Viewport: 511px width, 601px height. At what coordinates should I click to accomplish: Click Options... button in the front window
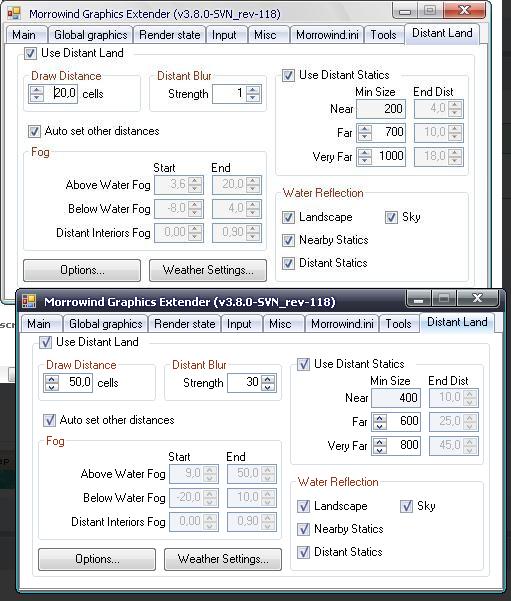97,559
